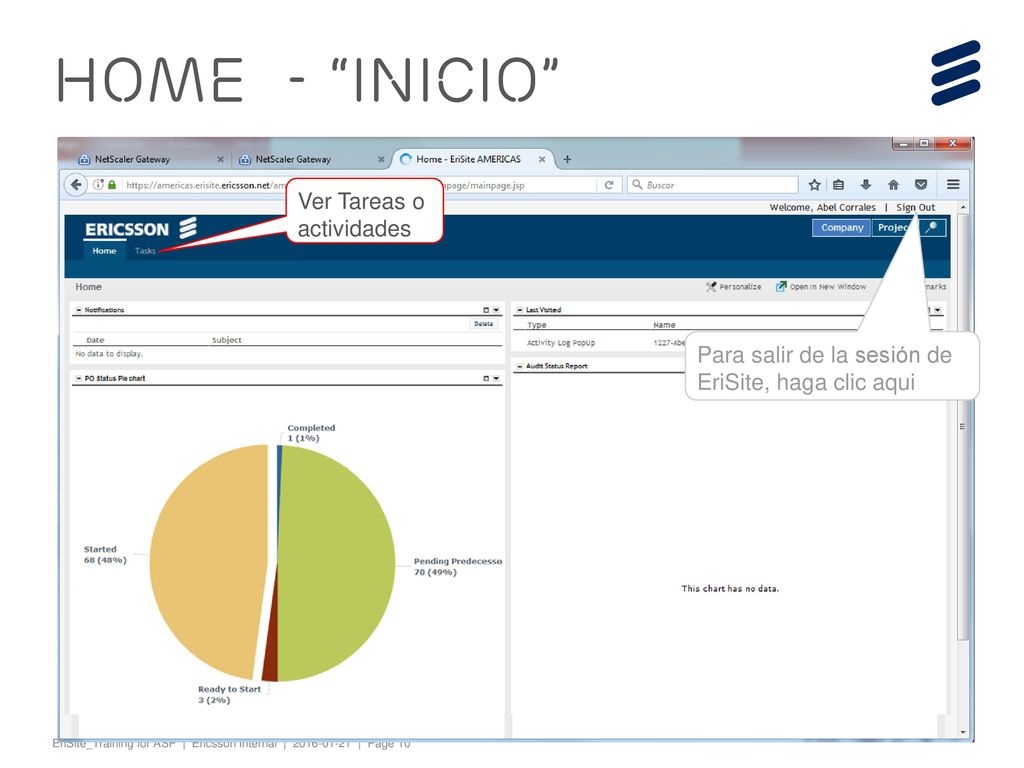Select the dark red Ready to Start slice
Image resolution: width=1024 pixels, height=768 pixels.
click(x=270, y=653)
